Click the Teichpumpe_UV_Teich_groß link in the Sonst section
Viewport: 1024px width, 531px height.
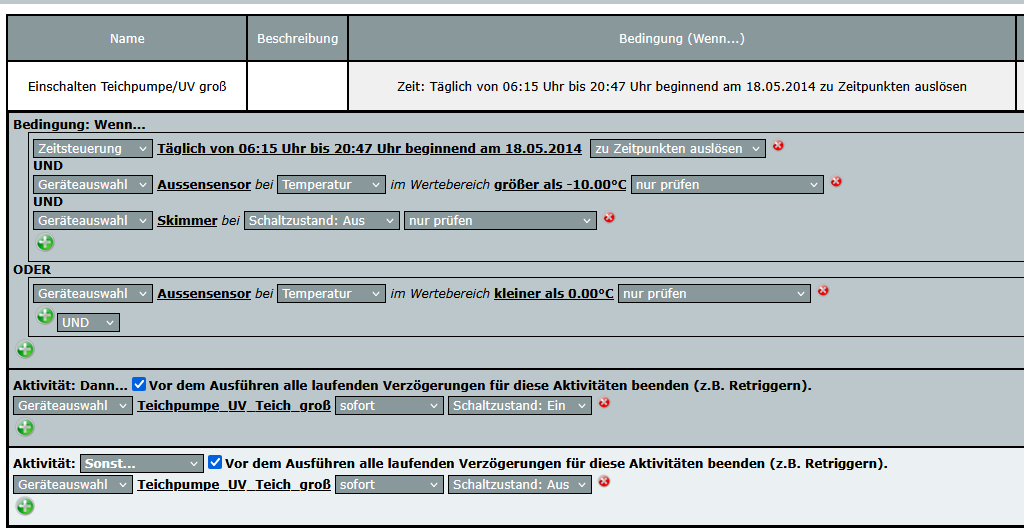(x=234, y=485)
